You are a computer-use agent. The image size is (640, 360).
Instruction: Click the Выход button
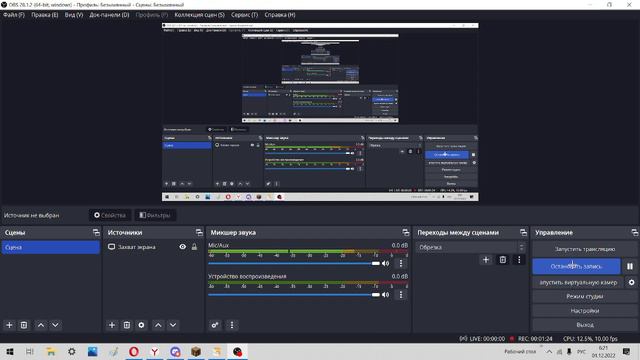[584, 325]
